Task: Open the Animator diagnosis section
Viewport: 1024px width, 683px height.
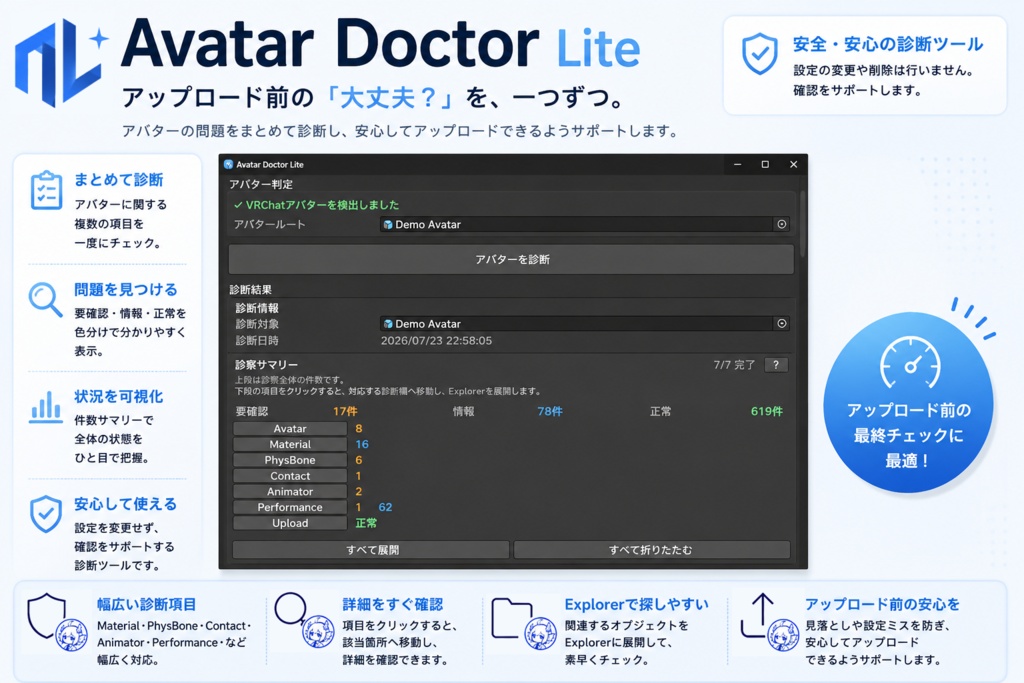Action: pos(290,492)
